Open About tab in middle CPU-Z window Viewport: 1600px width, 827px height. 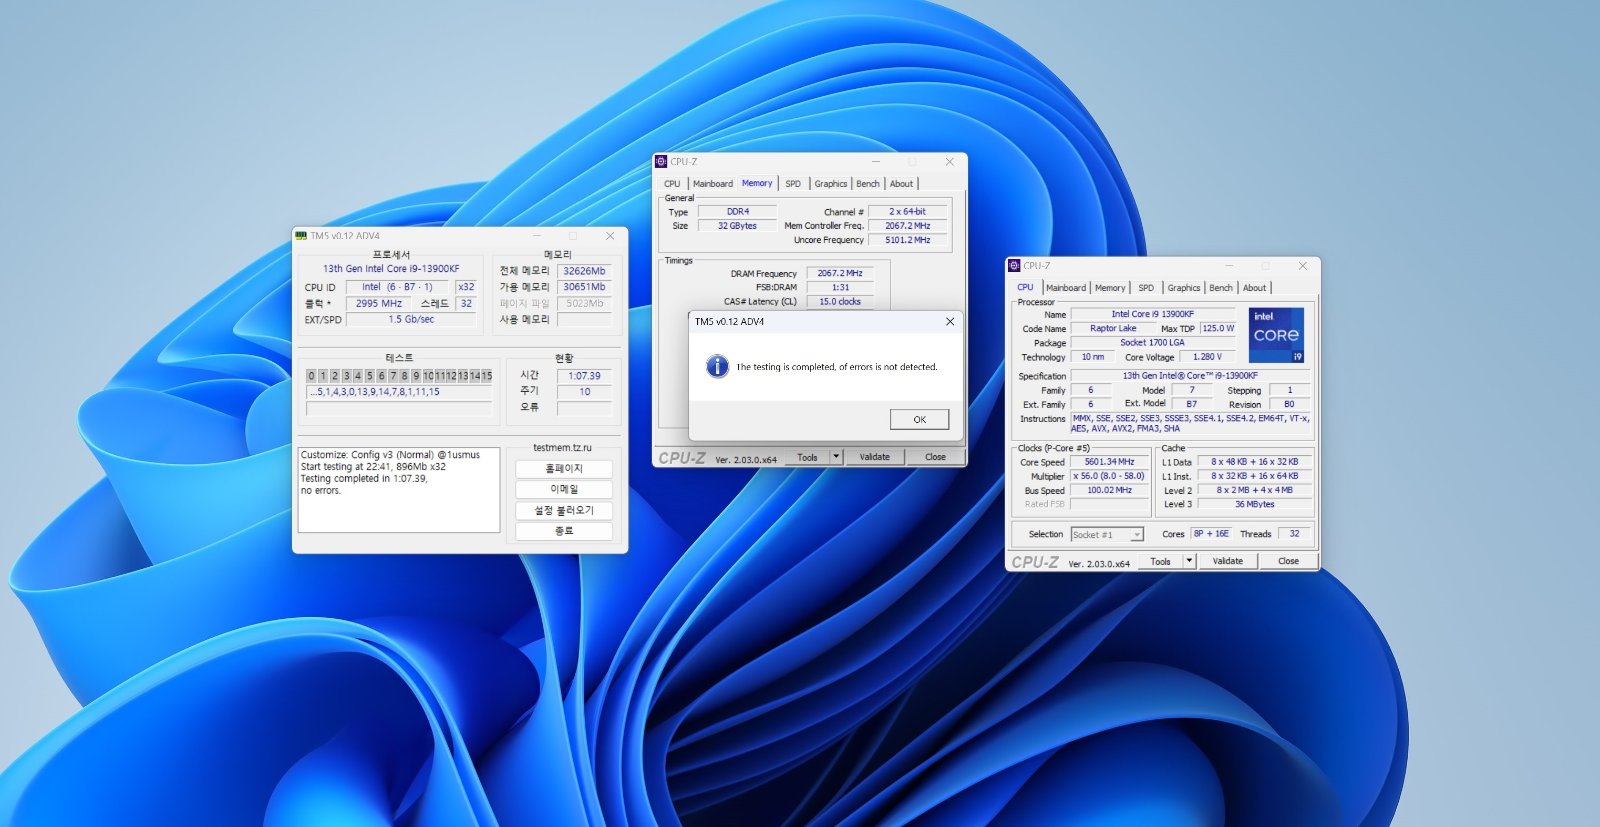(x=901, y=184)
